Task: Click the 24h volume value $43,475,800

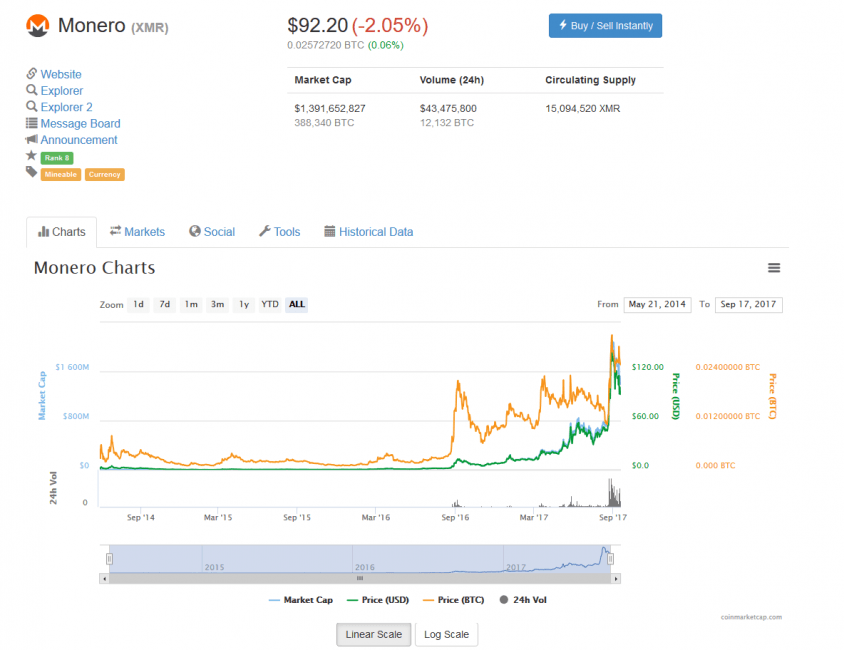Action: [x=448, y=108]
